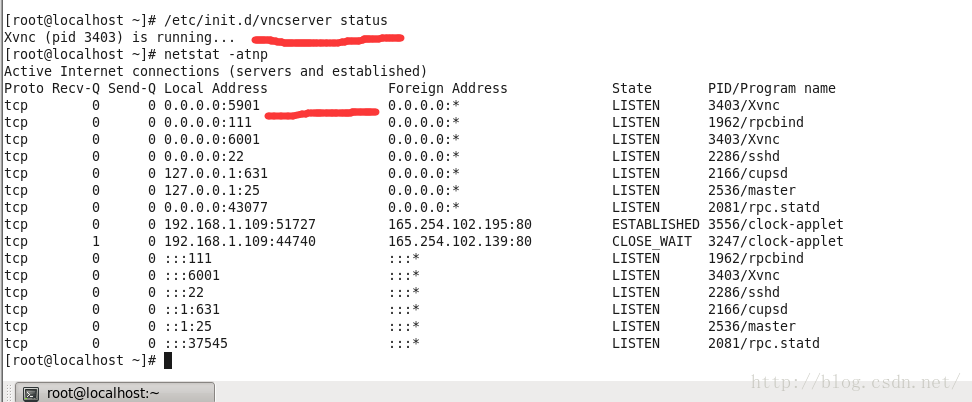This screenshot has width=972, height=402.
Task: Click local address 0.0.0.0:43077
Action: point(216,207)
